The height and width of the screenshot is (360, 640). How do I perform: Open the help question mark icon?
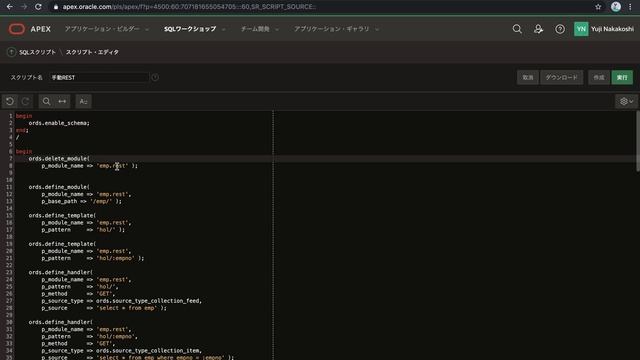[x=560, y=29]
